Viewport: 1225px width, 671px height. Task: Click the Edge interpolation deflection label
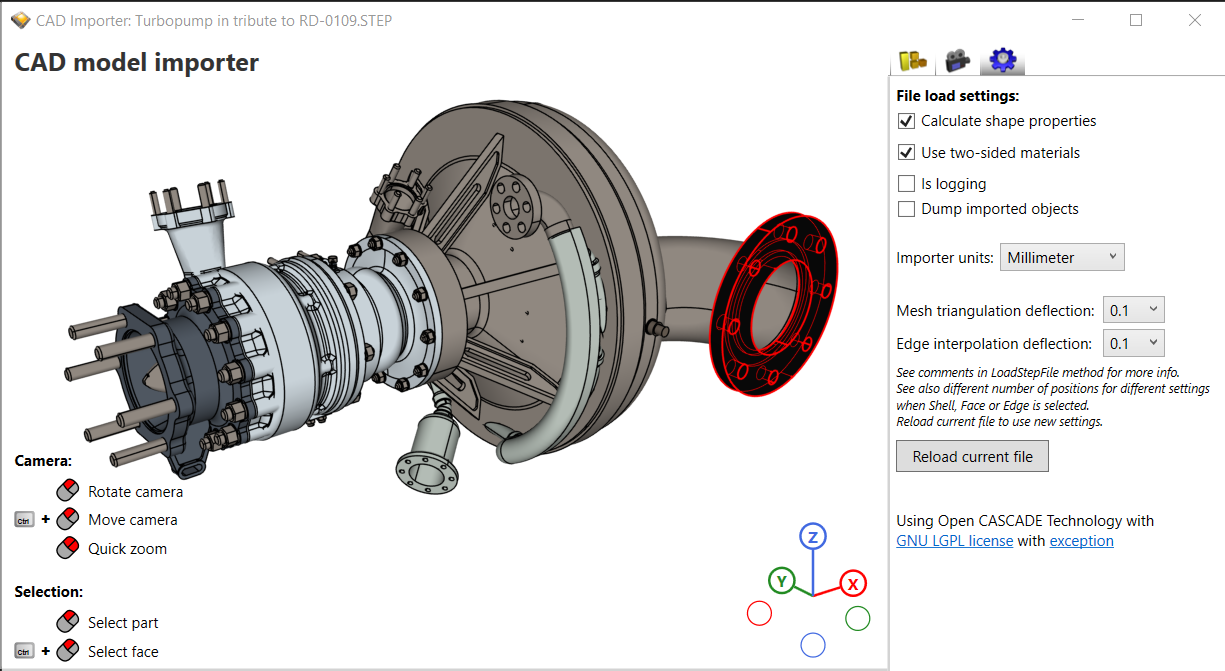coord(994,344)
